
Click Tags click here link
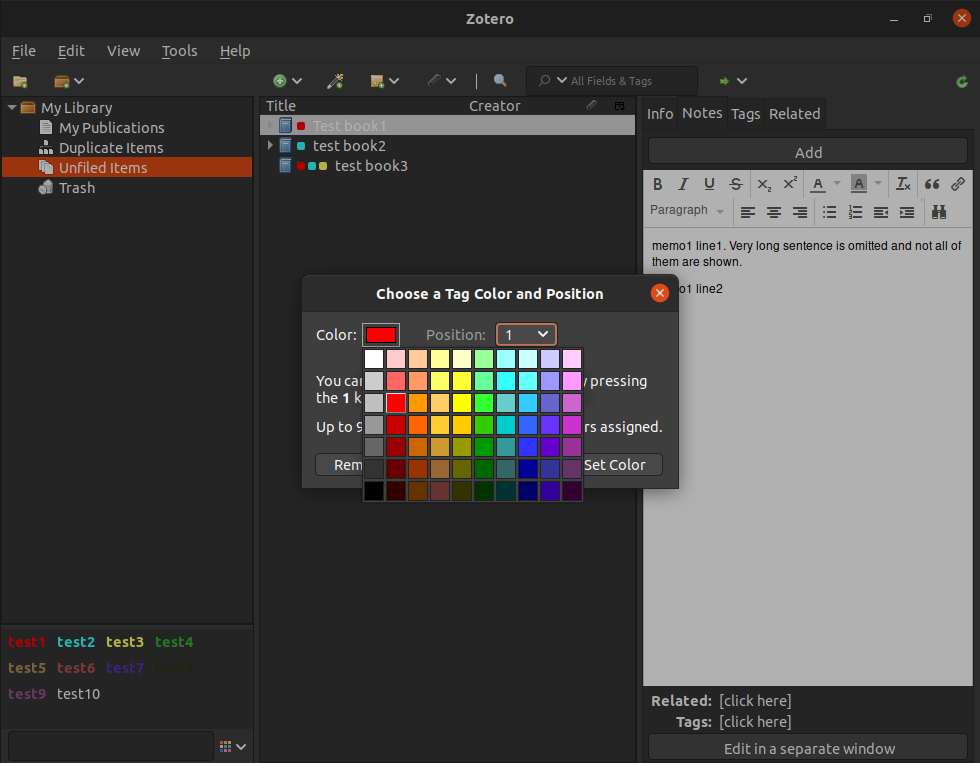pyautogui.click(x=755, y=722)
